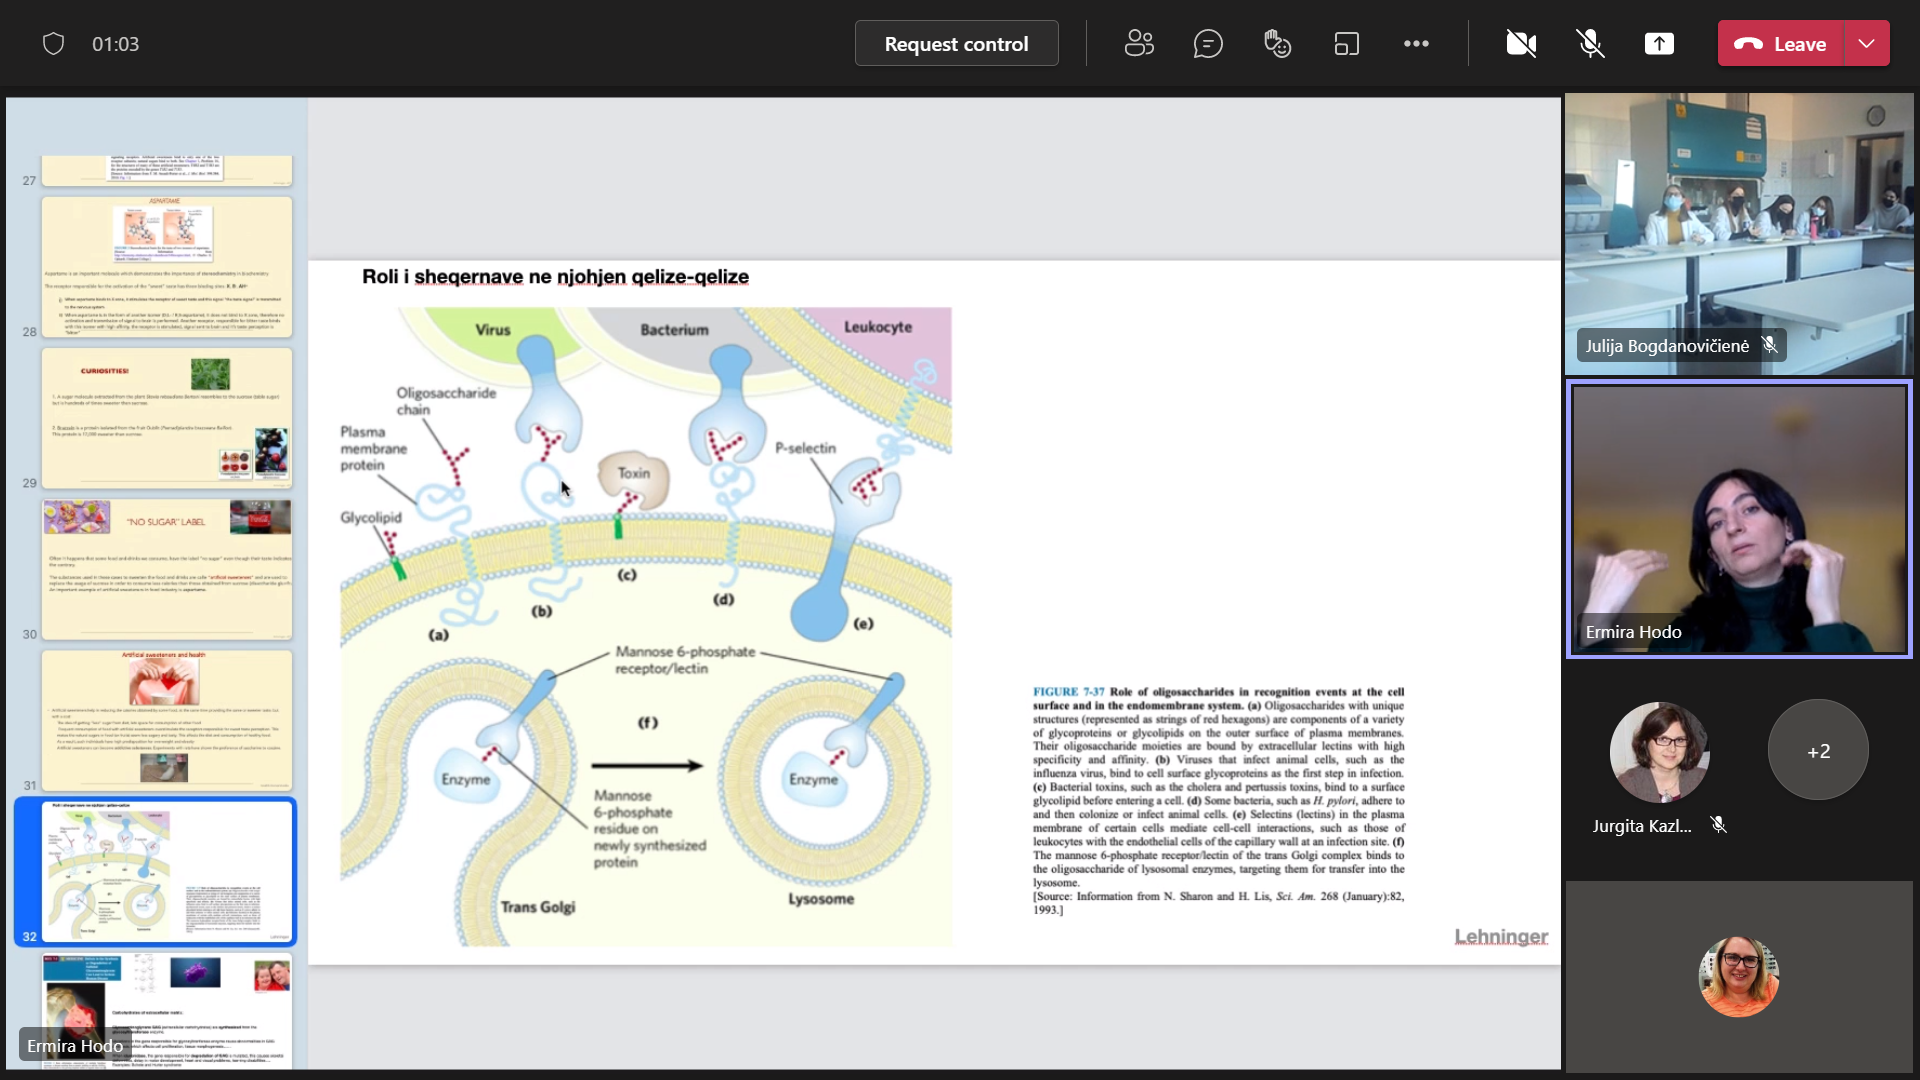
Task: Open the More actions ellipsis menu
Action: 1416,44
